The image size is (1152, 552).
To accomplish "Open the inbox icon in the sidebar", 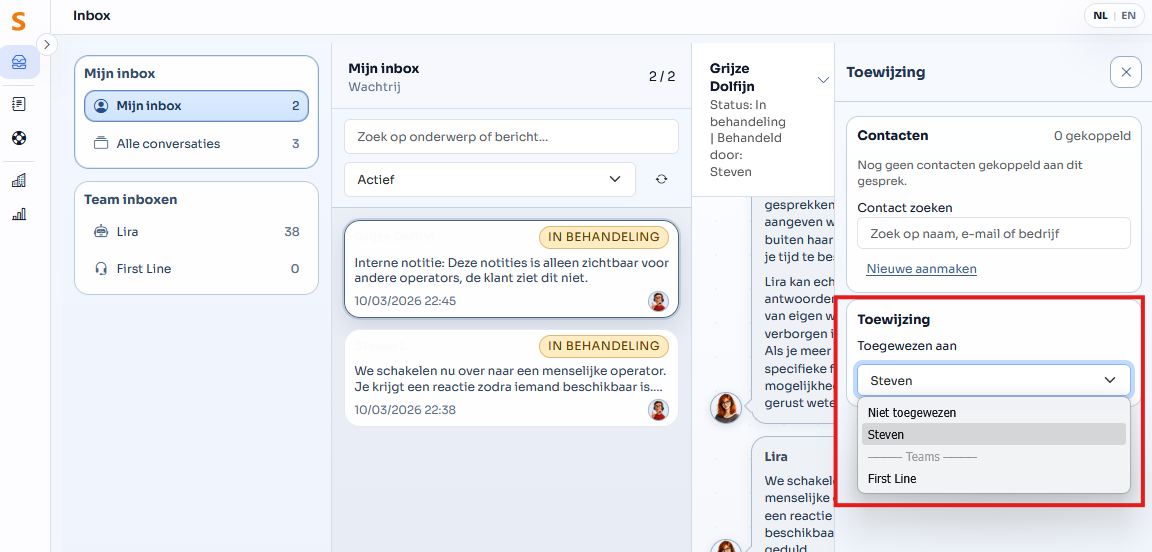I will pos(20,62).
